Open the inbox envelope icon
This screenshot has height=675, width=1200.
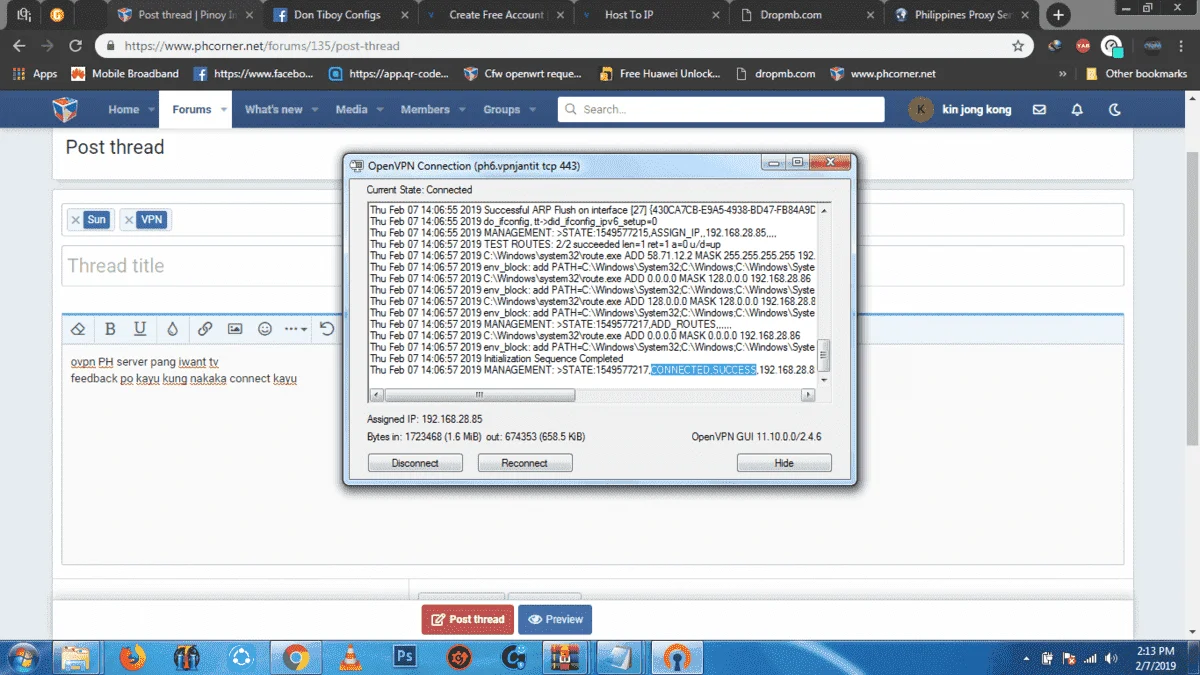click(1040, 110)
